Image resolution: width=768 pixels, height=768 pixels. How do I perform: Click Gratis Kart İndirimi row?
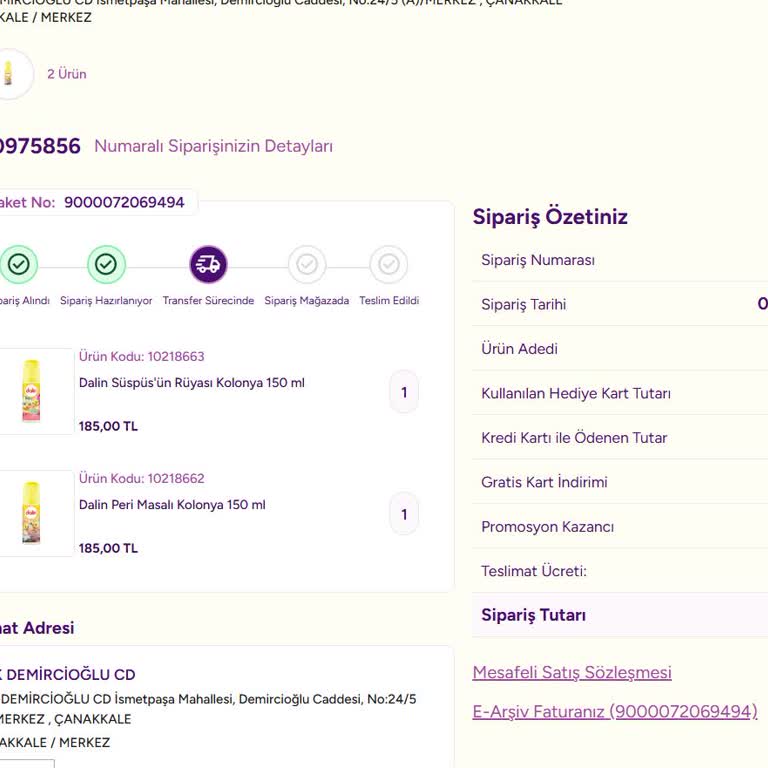coord(620,482)
